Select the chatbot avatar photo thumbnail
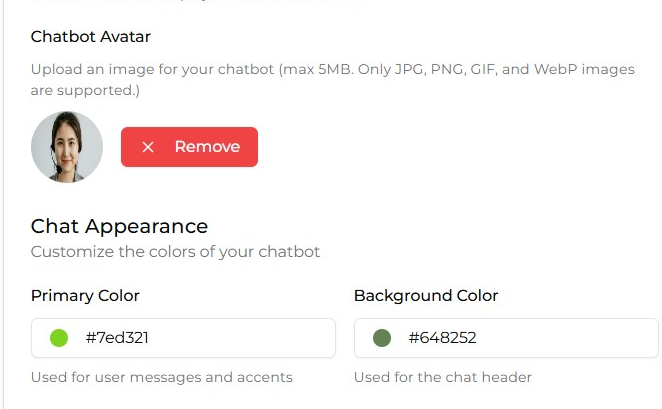662x409 pixels. pyautogui.click(x=67, y=147)
